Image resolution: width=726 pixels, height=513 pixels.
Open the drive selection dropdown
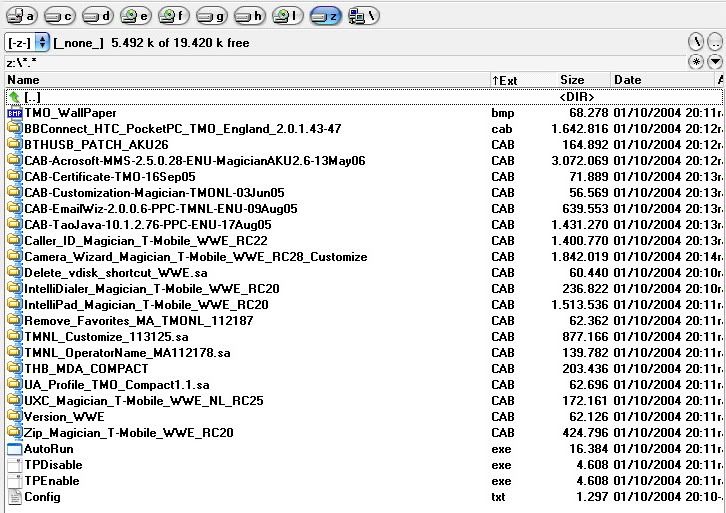tap(28, 43)
